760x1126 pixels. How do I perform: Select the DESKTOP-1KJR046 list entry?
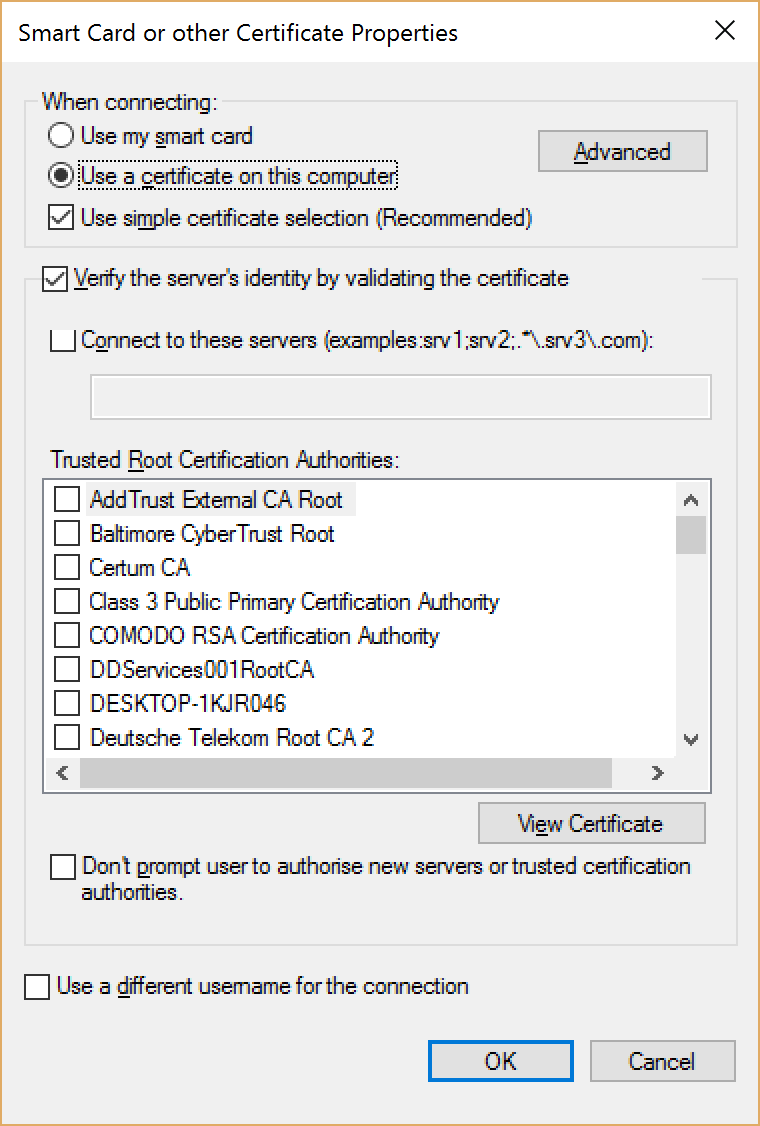[x=188, y=704]
